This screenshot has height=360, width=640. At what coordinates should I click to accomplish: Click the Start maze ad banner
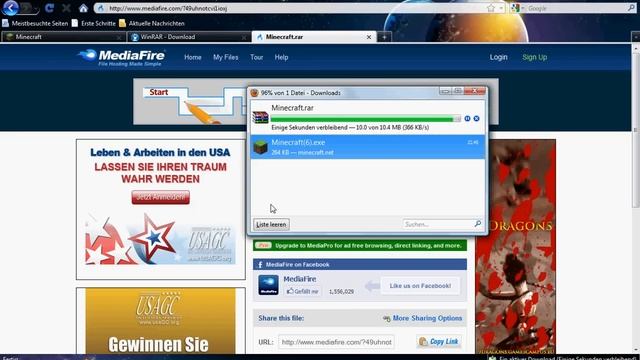click(191, 102)
